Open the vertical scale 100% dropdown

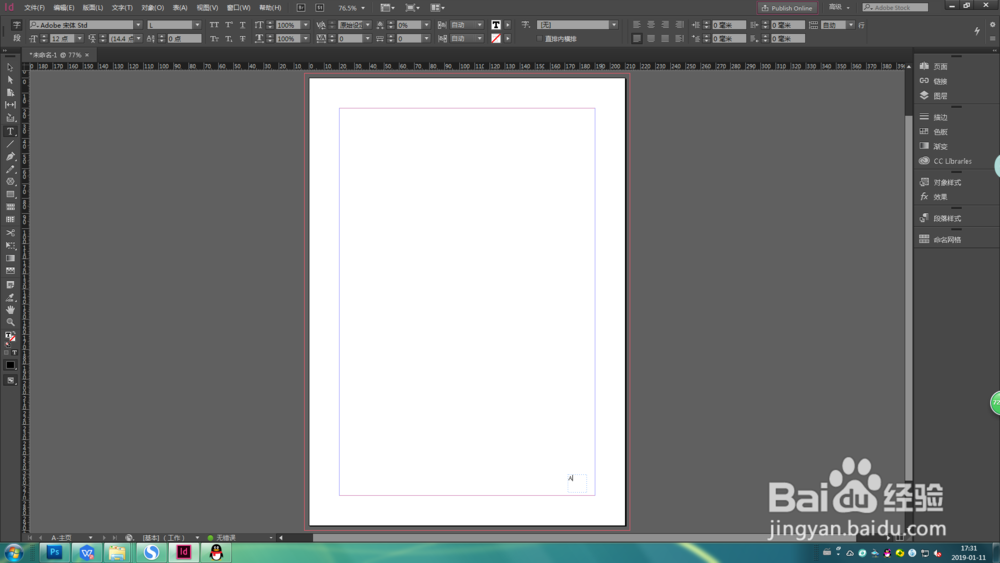[305, 25]
